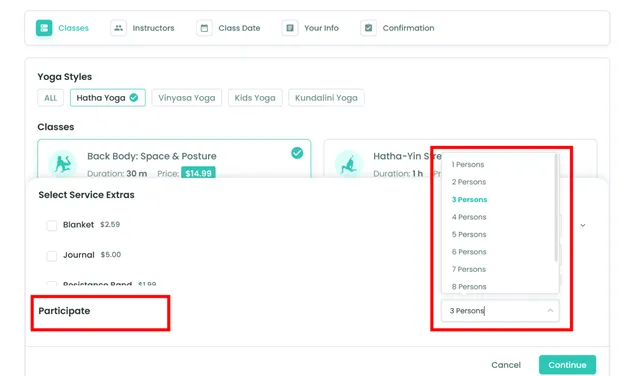This screenshot has width=635, height=376.
Task: Click the Yoga Styles heading
Action: (65, 77)
